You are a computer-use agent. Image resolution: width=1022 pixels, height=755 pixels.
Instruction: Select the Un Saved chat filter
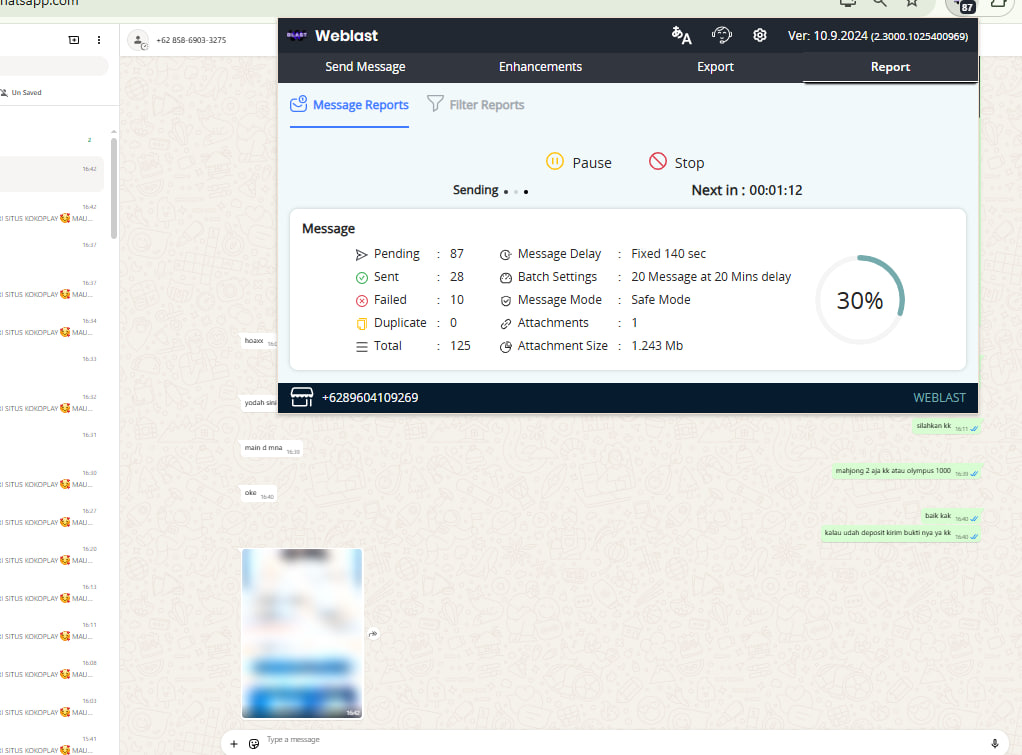pyautogui.click(x=22, y=93)
